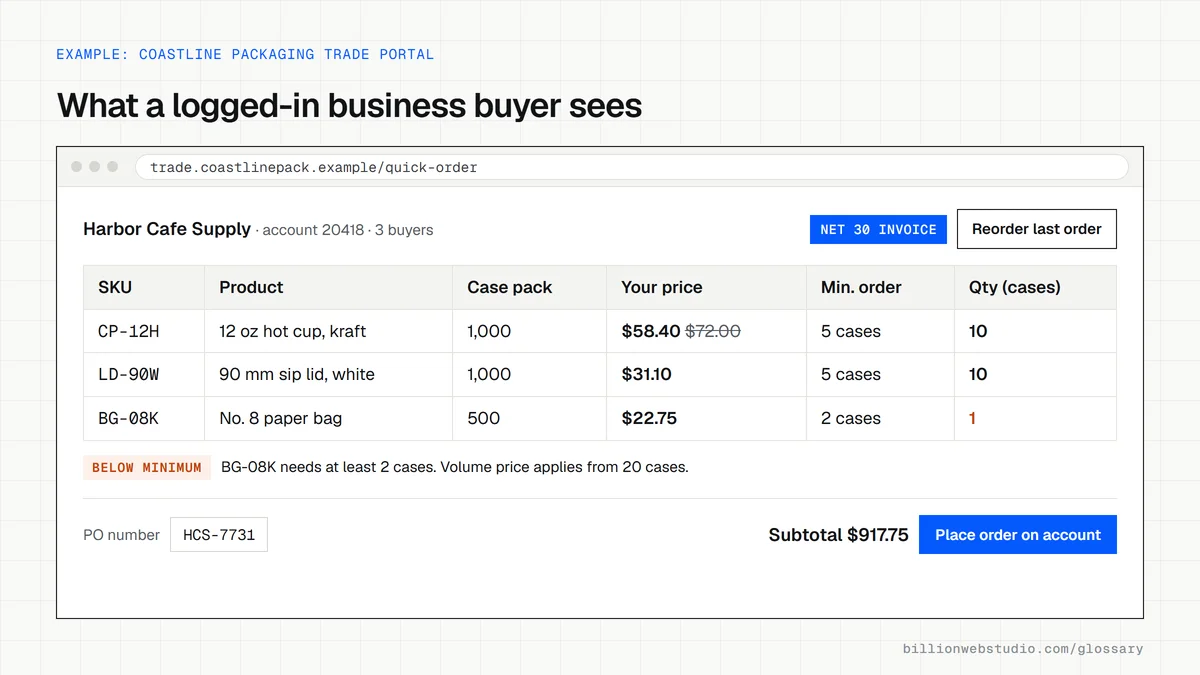Image resolution: width=1200 pixels, height=675 pixels.
Task: Click the billionwebstudio.com/glossary link
Action: pyautogui.click(x=1023, y=649)
